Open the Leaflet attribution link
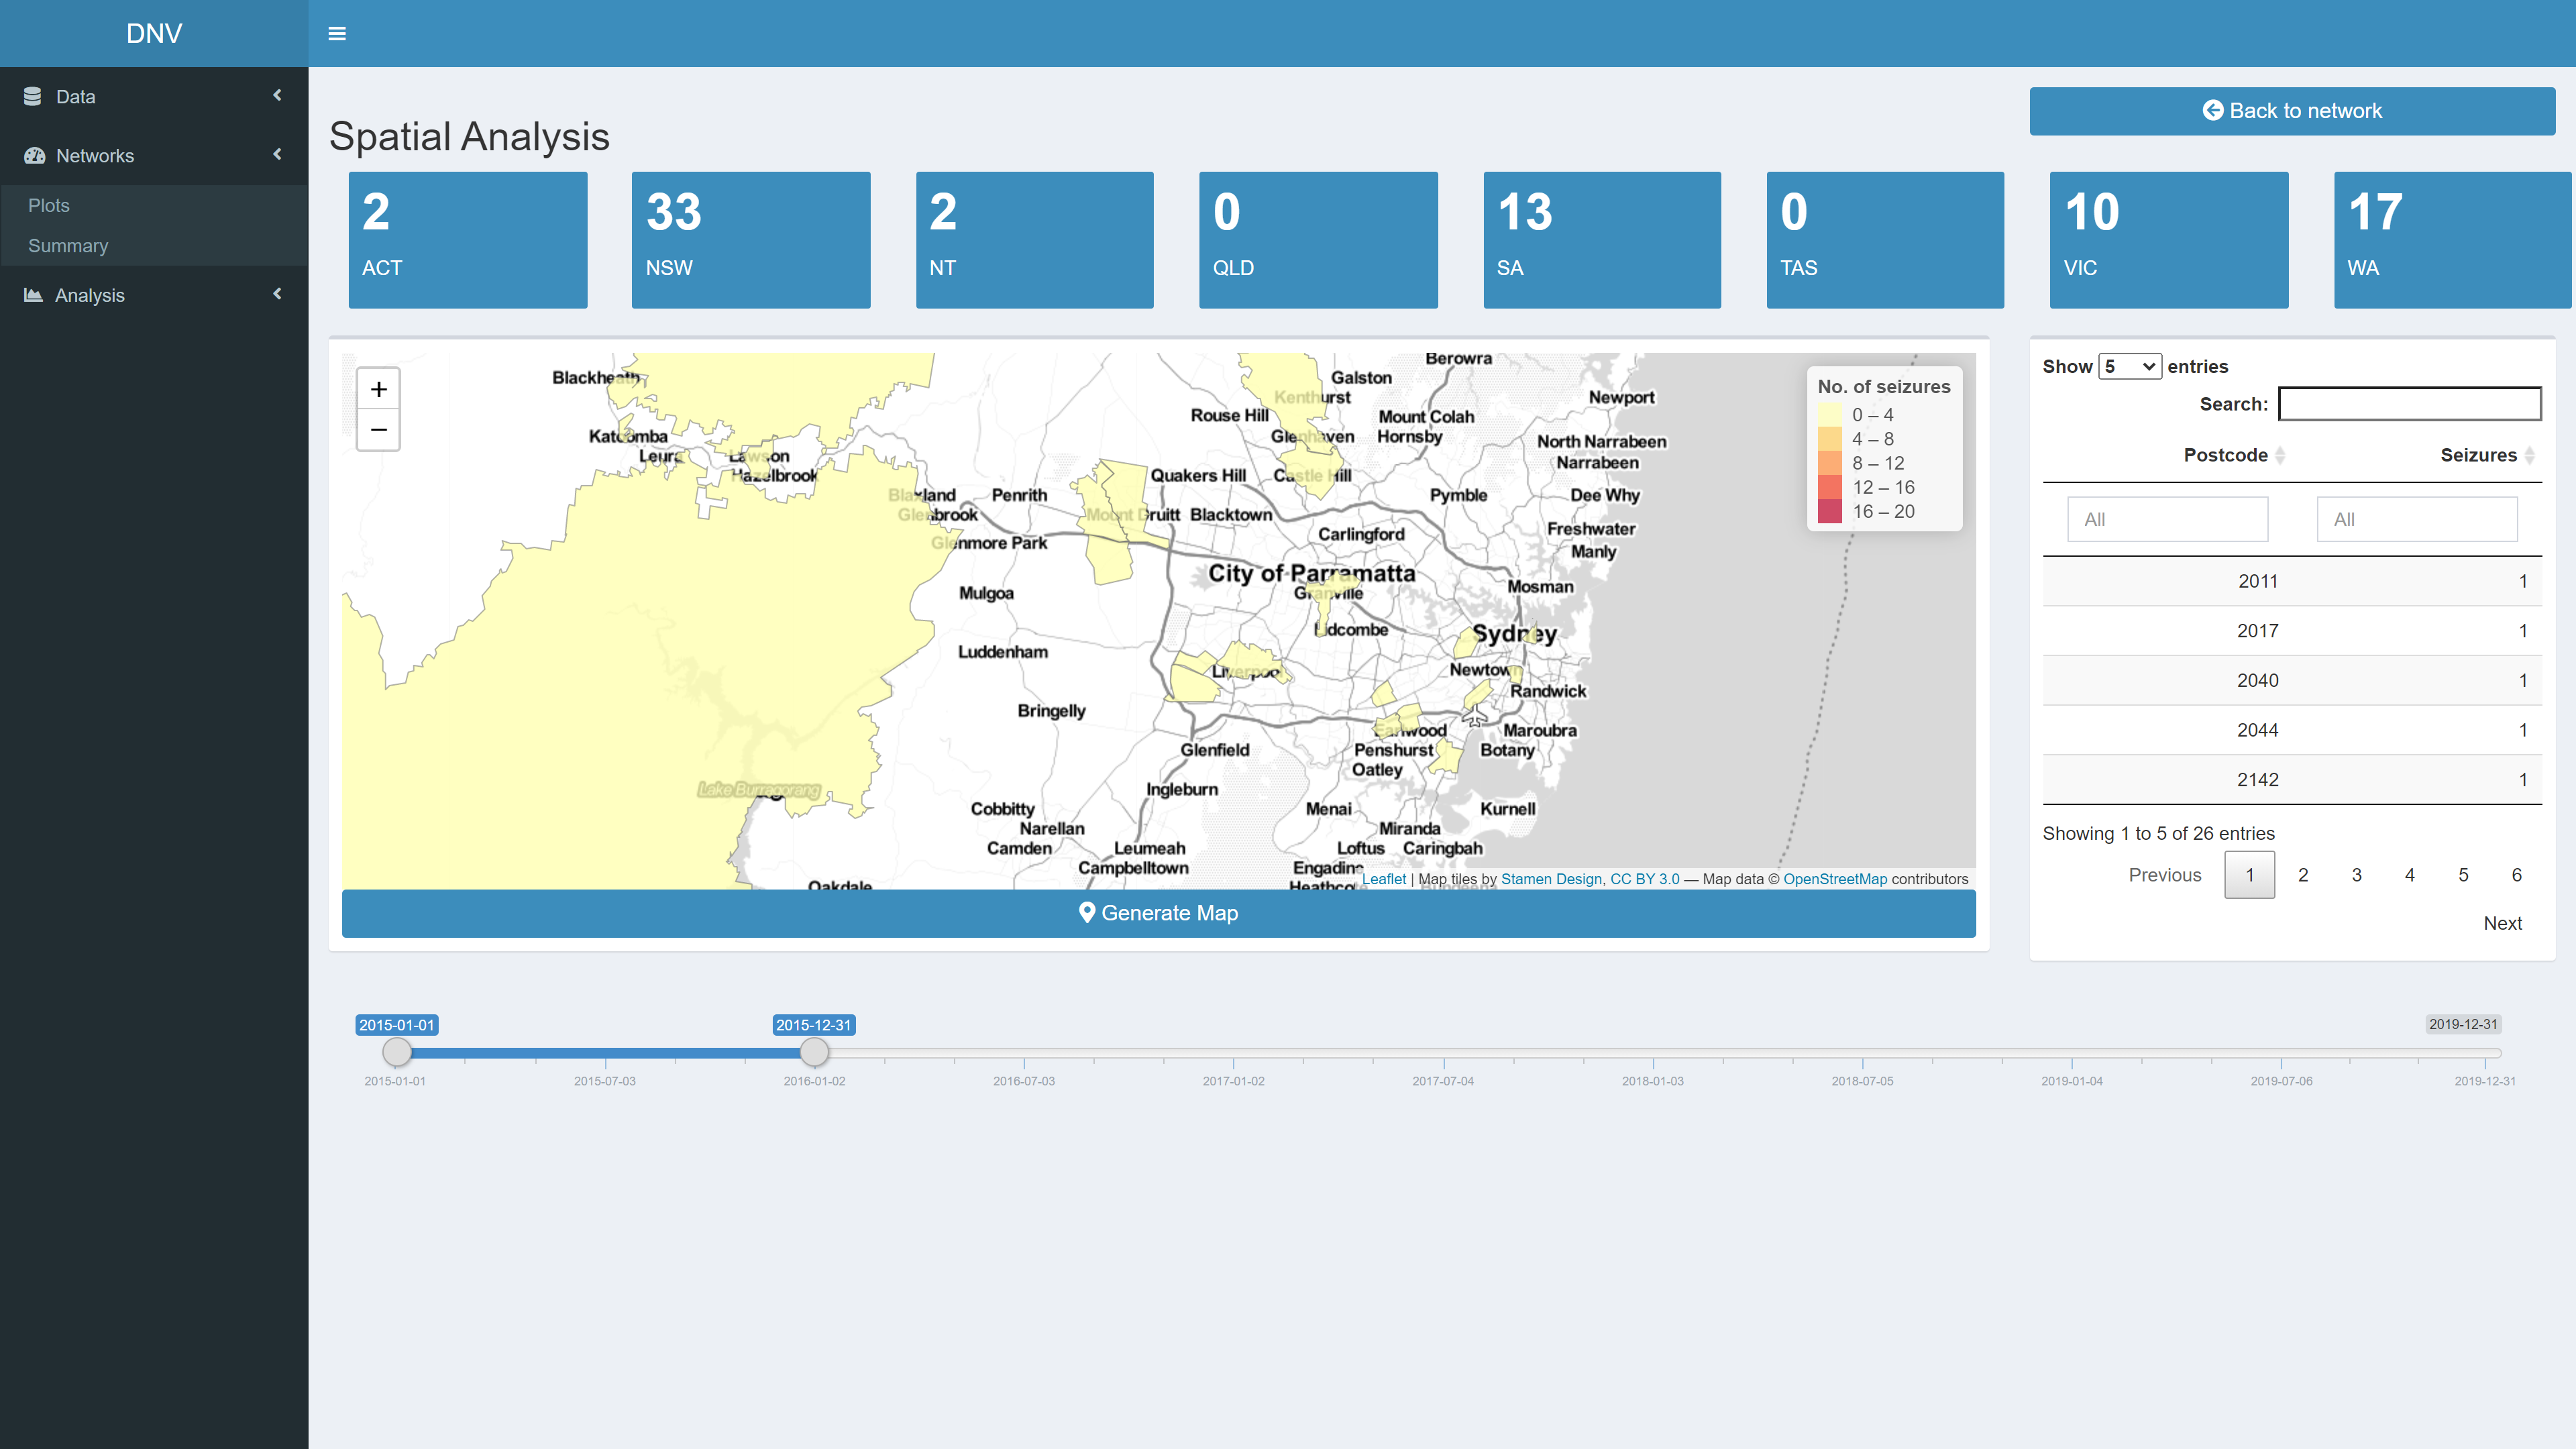Viewport: 2576px width, 1449px height. click(1383, 879)
